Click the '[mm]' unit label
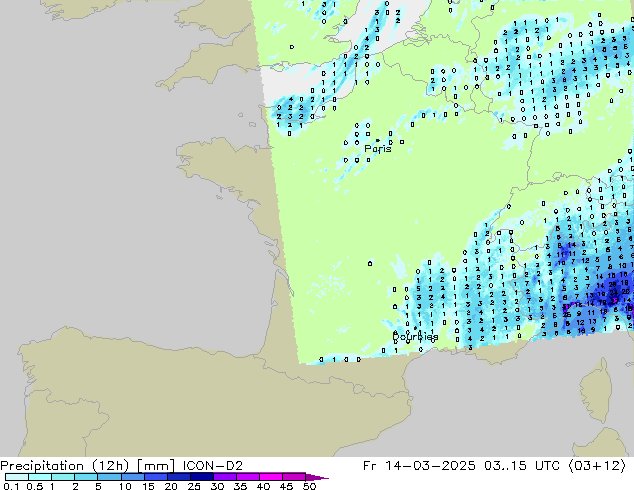This screenshot has height=490, width=634. coord(156,466)
